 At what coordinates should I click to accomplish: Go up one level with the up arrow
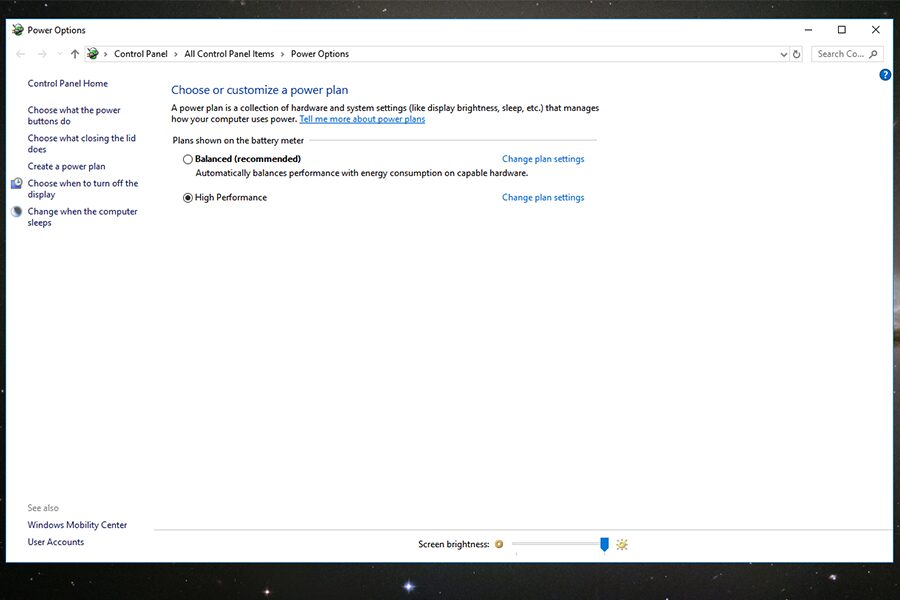(75, 54)
